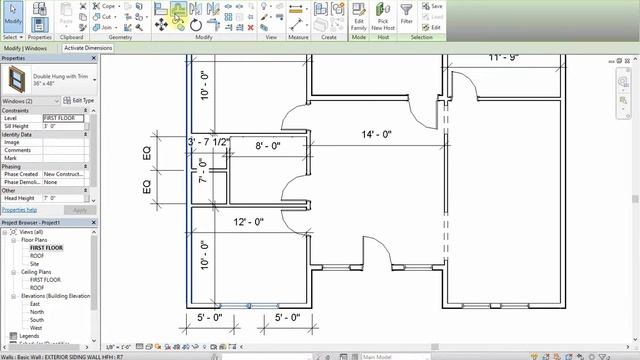Toggle Drag Elements on Selection
Viewport: 640px width, 360px height.
coord(581,357)
